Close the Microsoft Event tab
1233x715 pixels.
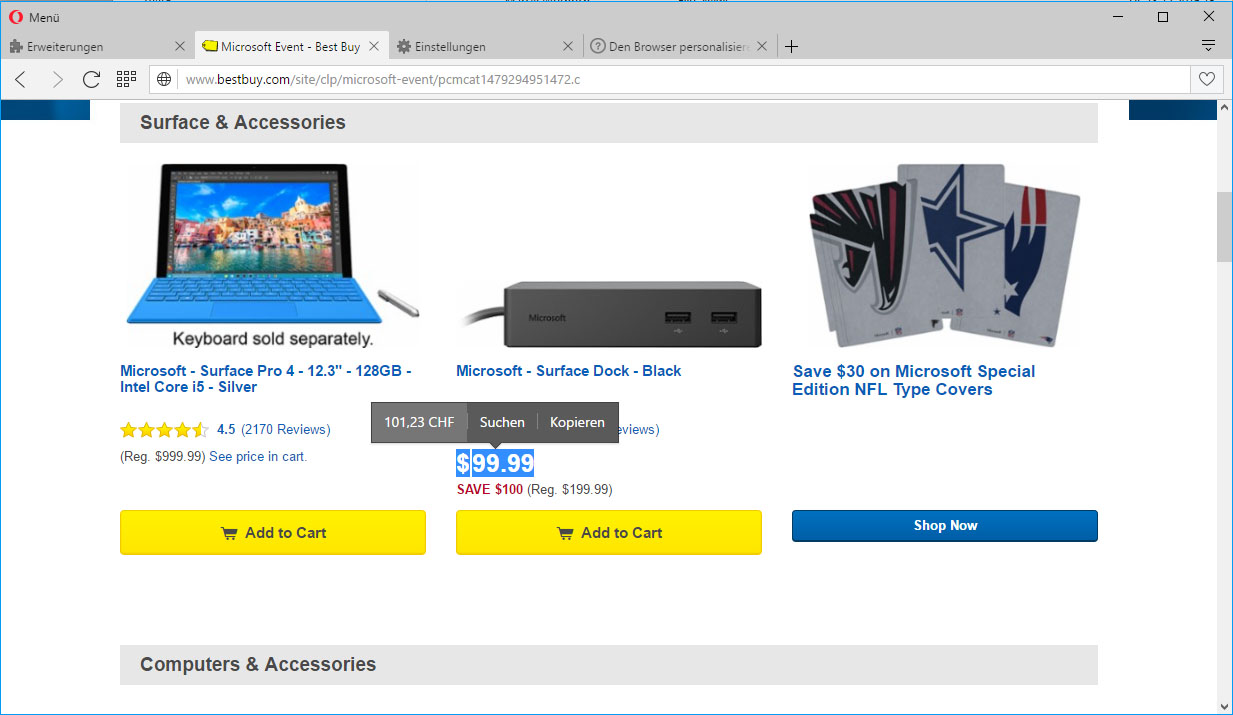(374, 46)
